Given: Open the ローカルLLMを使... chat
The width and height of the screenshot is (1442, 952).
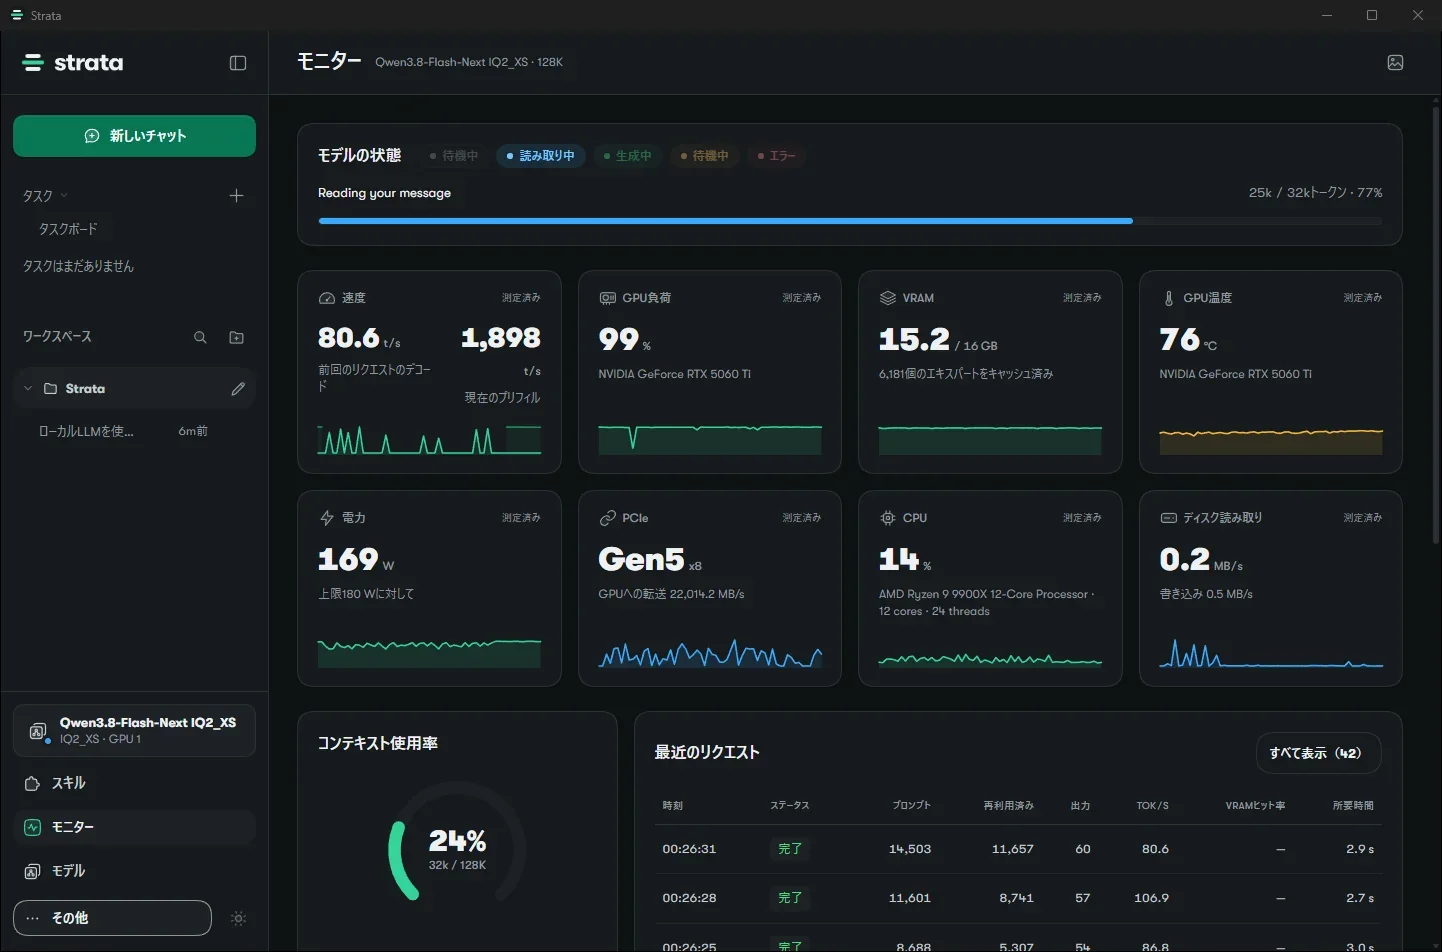Looking at the screenshot, I should coord(134,431).
